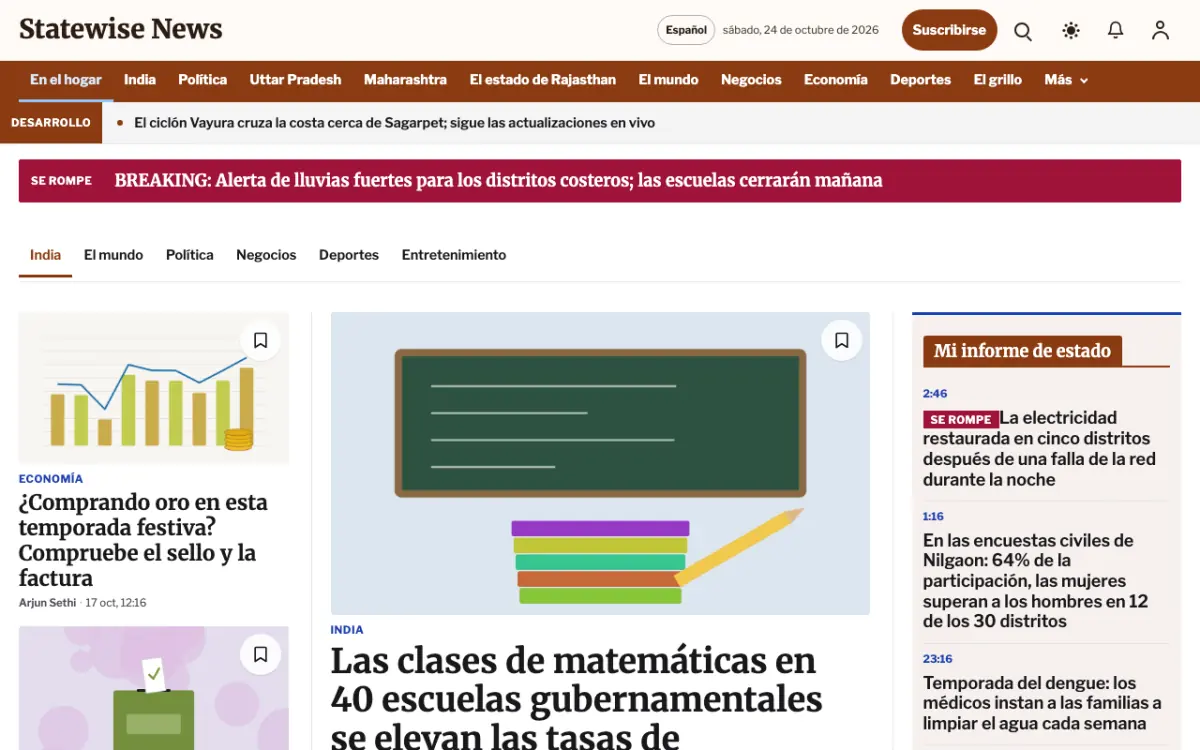Open the ciclón Vayura ticker headline

(395, 123)
